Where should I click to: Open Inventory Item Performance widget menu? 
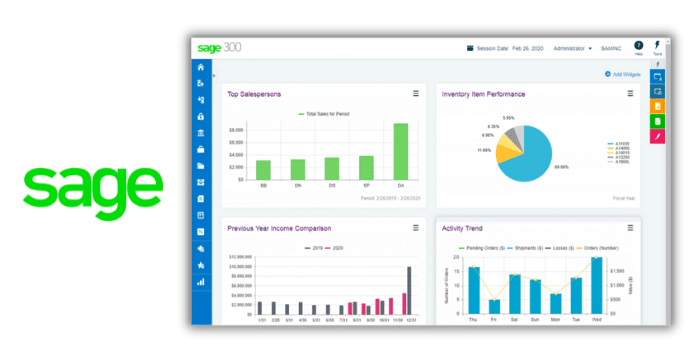[x=630, y=93]
